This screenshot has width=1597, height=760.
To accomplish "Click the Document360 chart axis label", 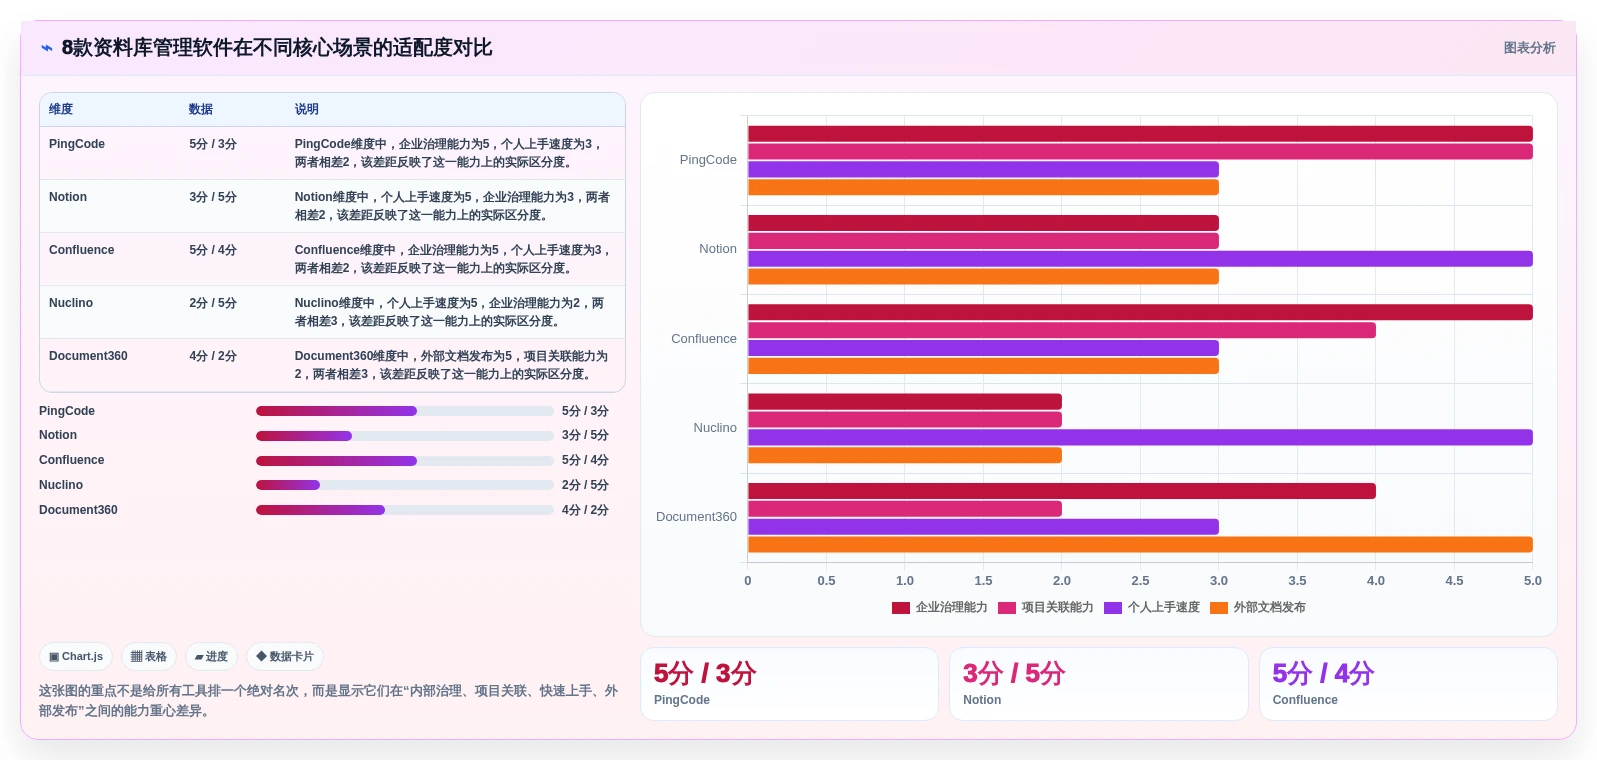I will pos(696,517).
